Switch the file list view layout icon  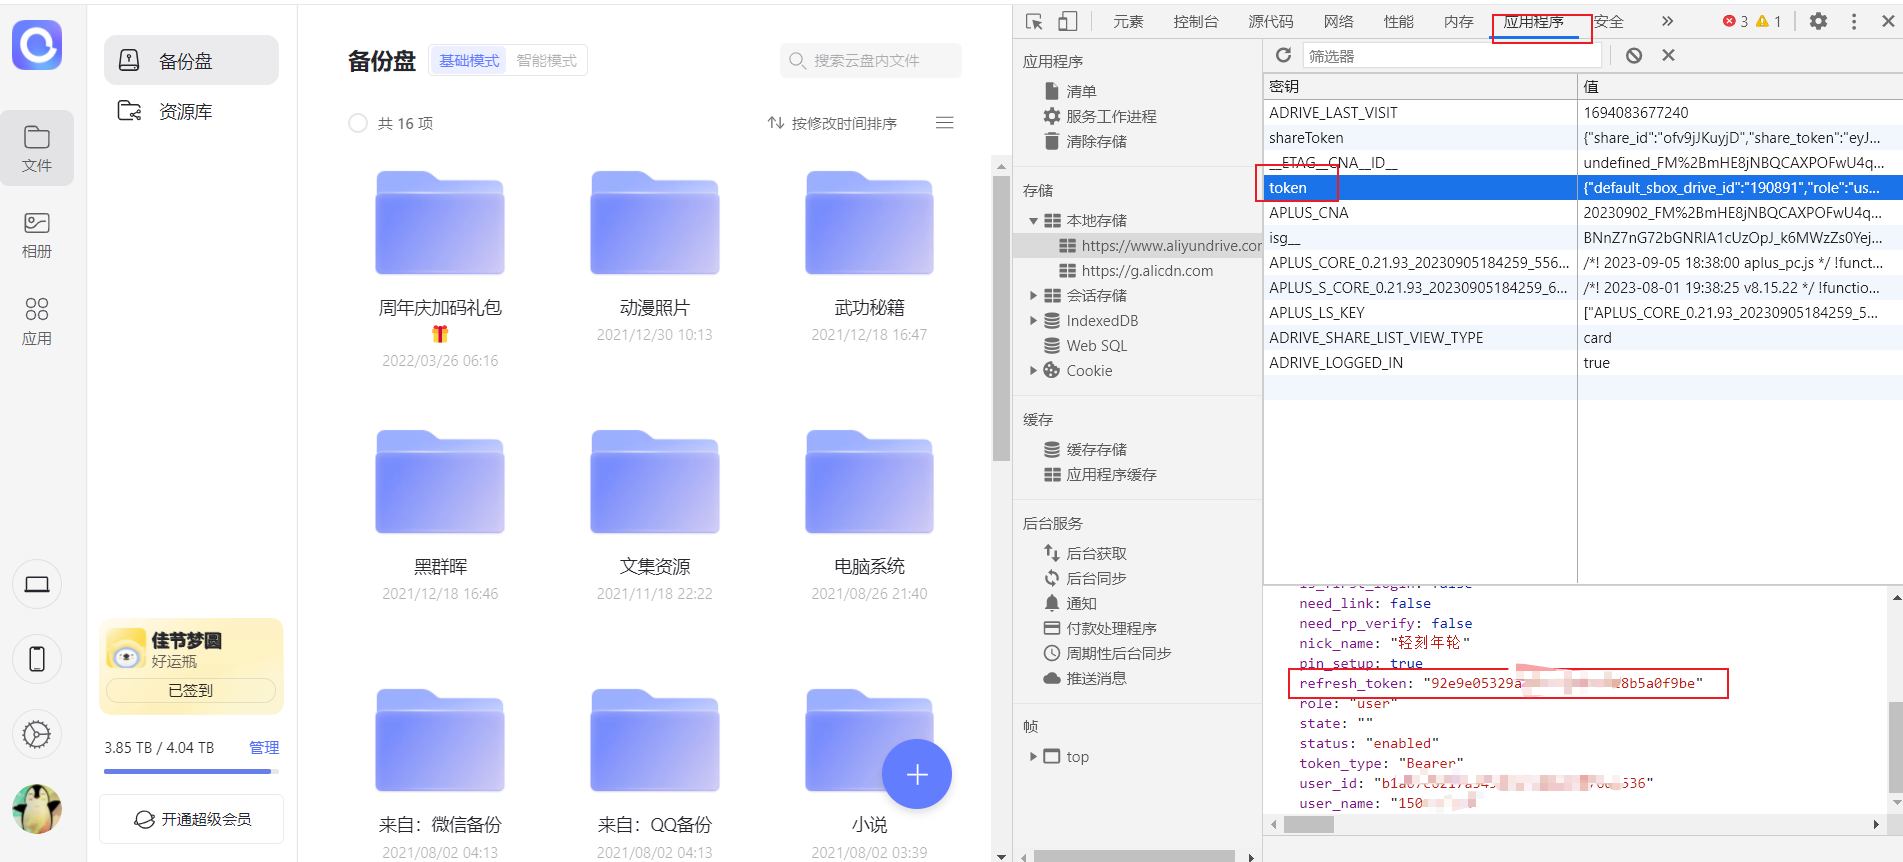(944, 123)
